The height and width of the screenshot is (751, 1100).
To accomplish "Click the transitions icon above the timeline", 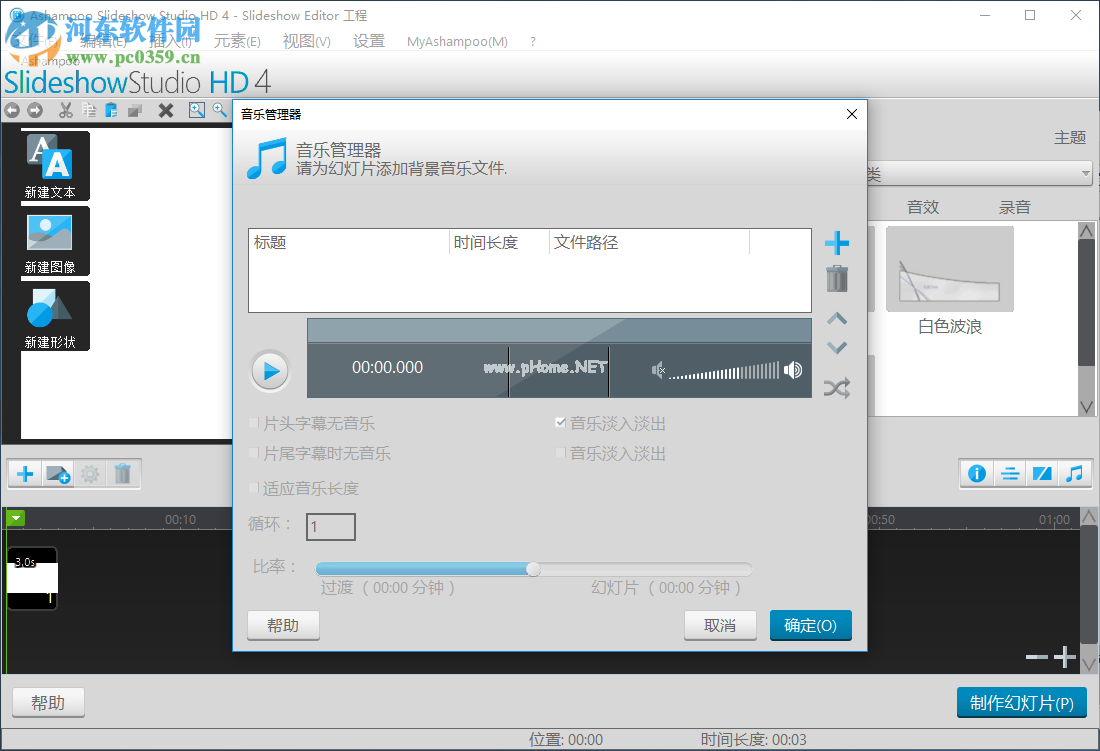I will point(1042,473).
